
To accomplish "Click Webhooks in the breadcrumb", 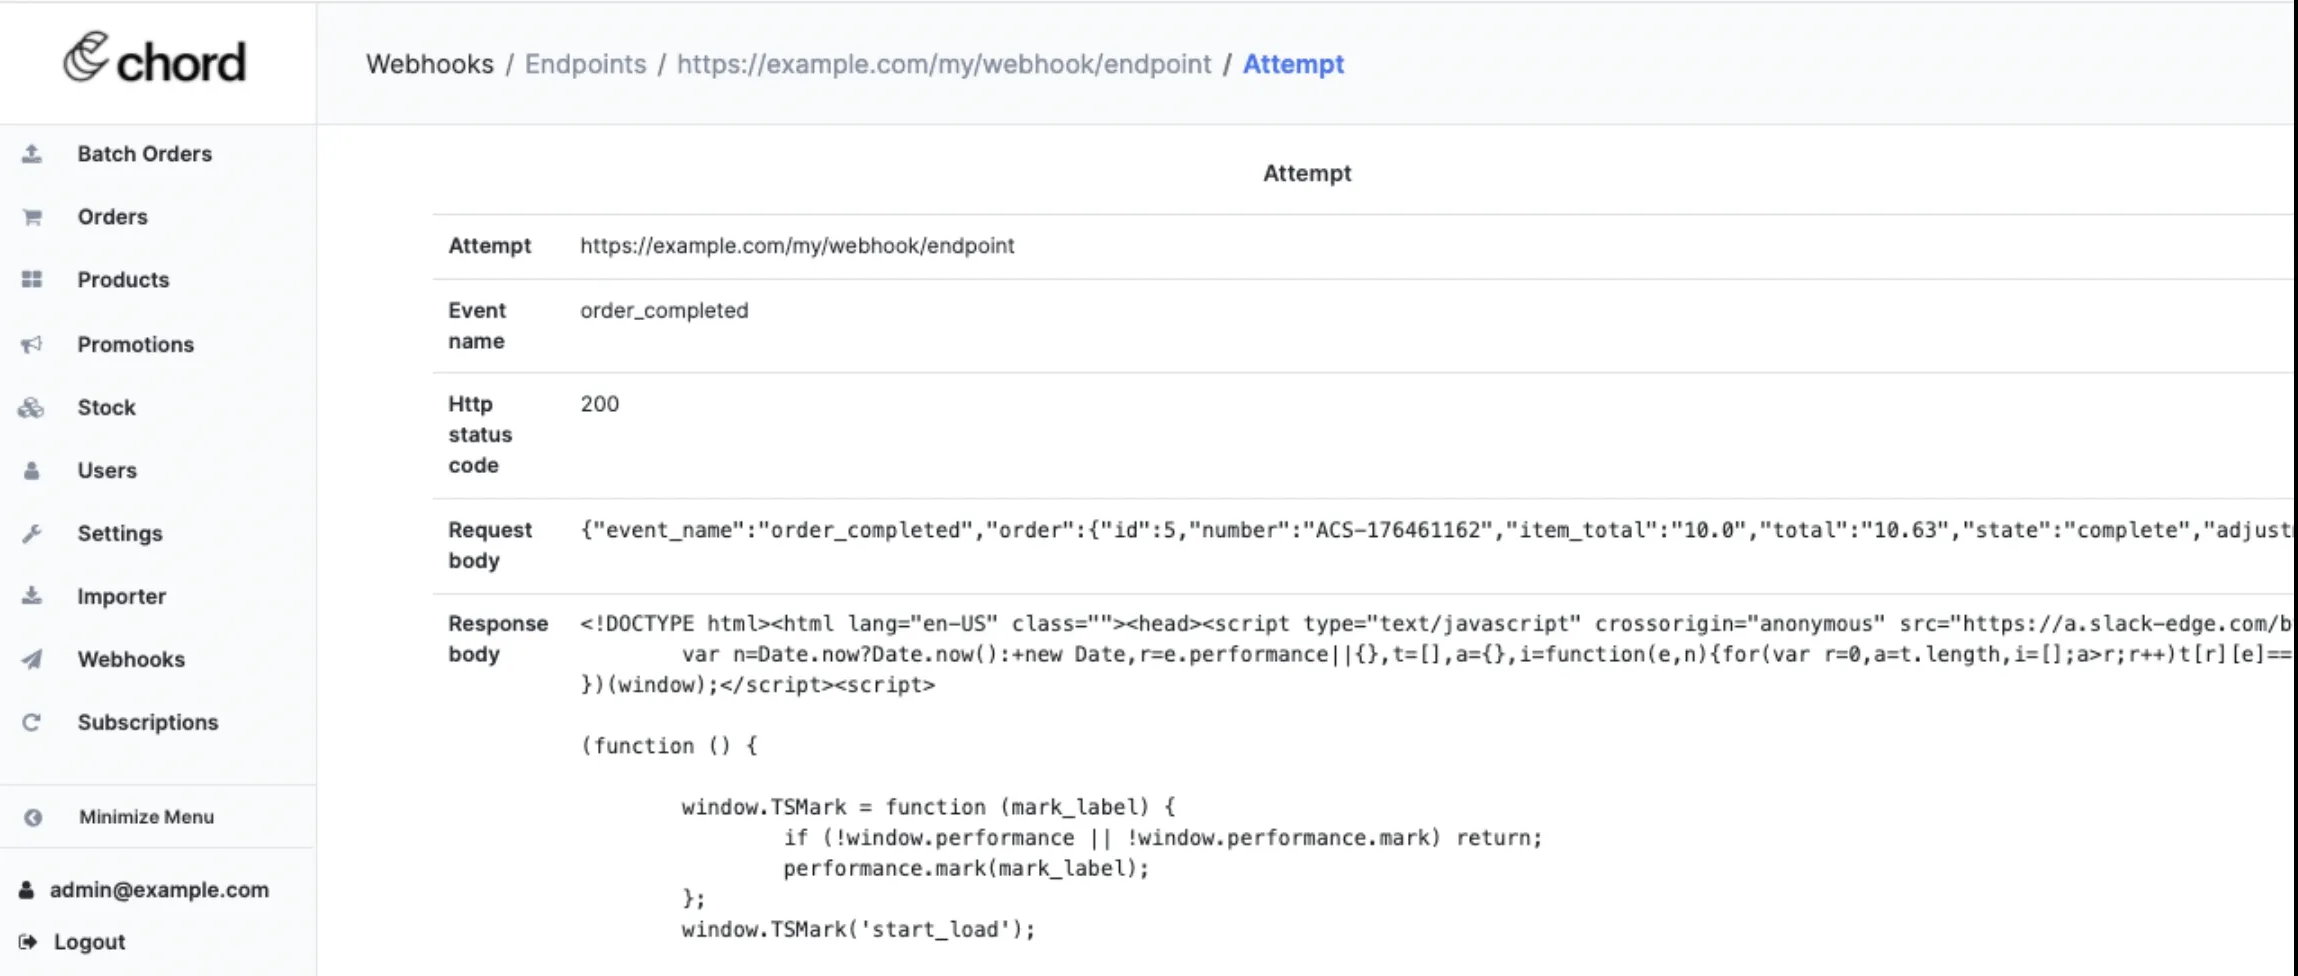I will click(430, 64).
